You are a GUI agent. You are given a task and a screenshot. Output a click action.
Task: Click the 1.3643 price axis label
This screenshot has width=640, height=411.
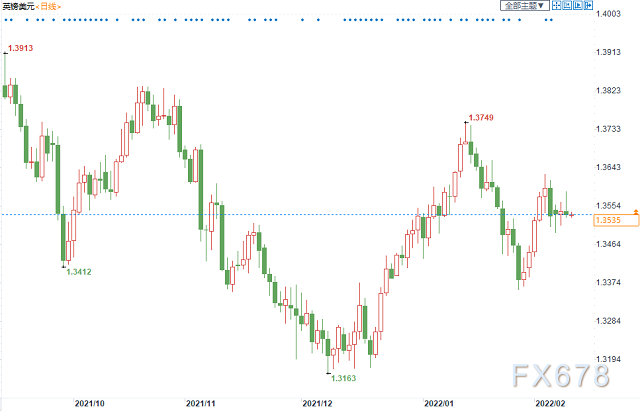coord(608,167)
